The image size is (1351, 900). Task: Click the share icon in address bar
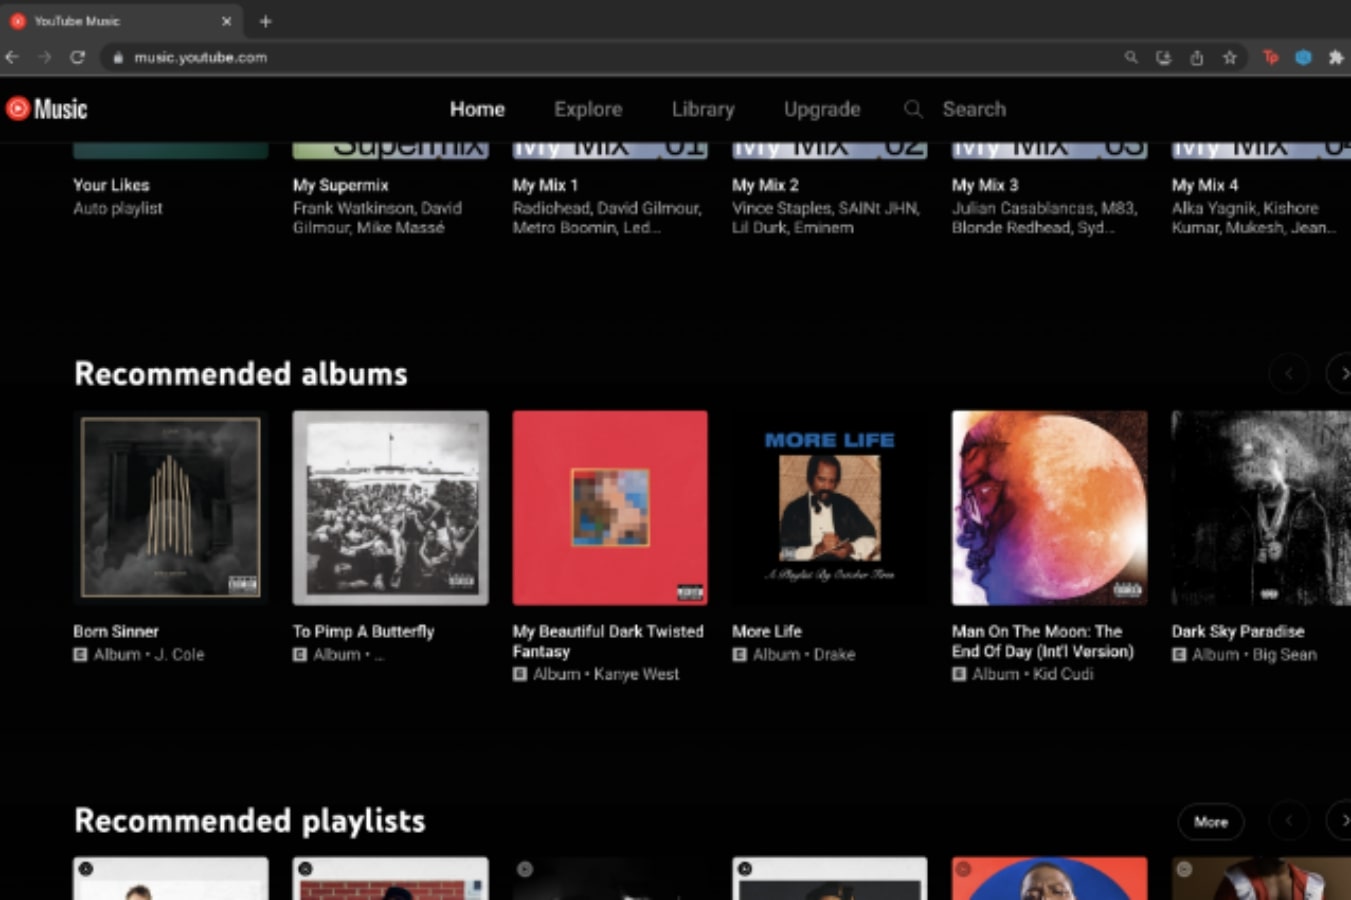1196,58
